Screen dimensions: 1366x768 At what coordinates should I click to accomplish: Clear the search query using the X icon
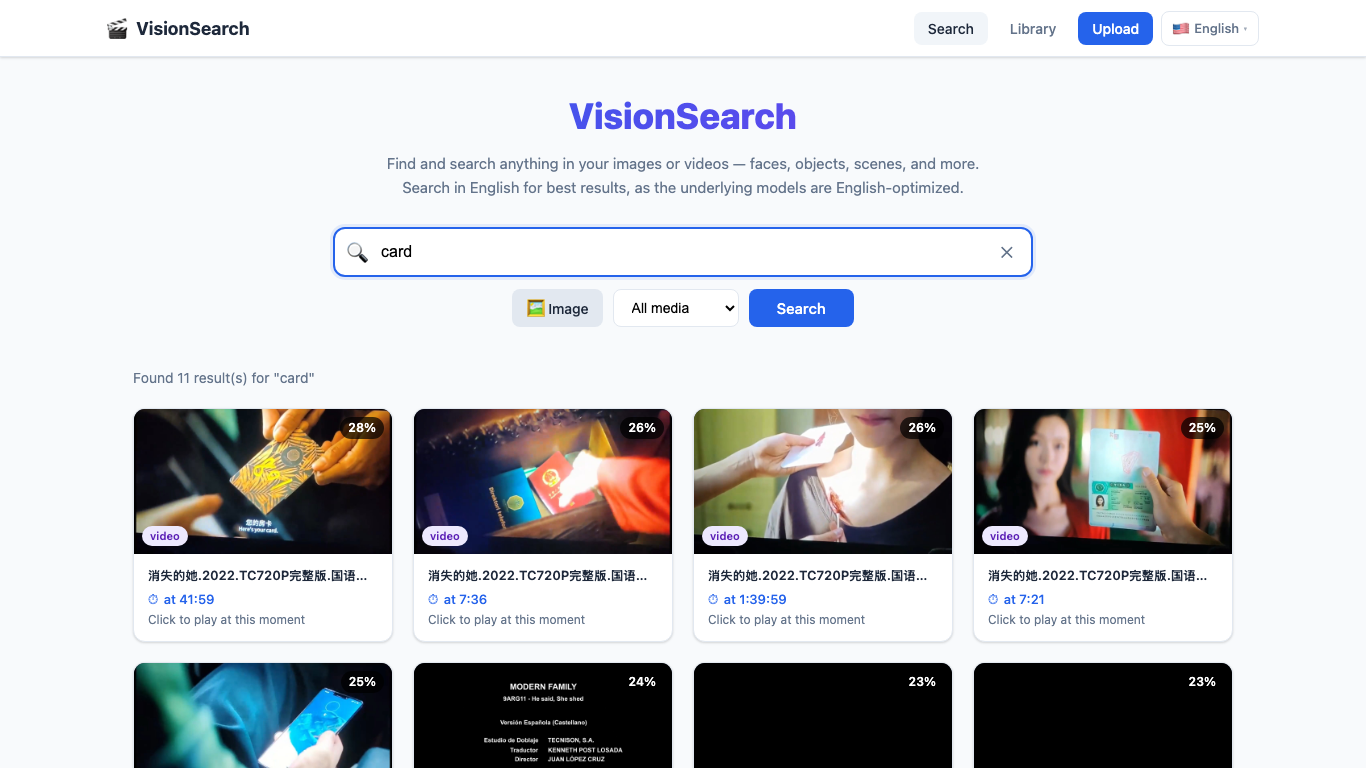[x=1007, y=252]
